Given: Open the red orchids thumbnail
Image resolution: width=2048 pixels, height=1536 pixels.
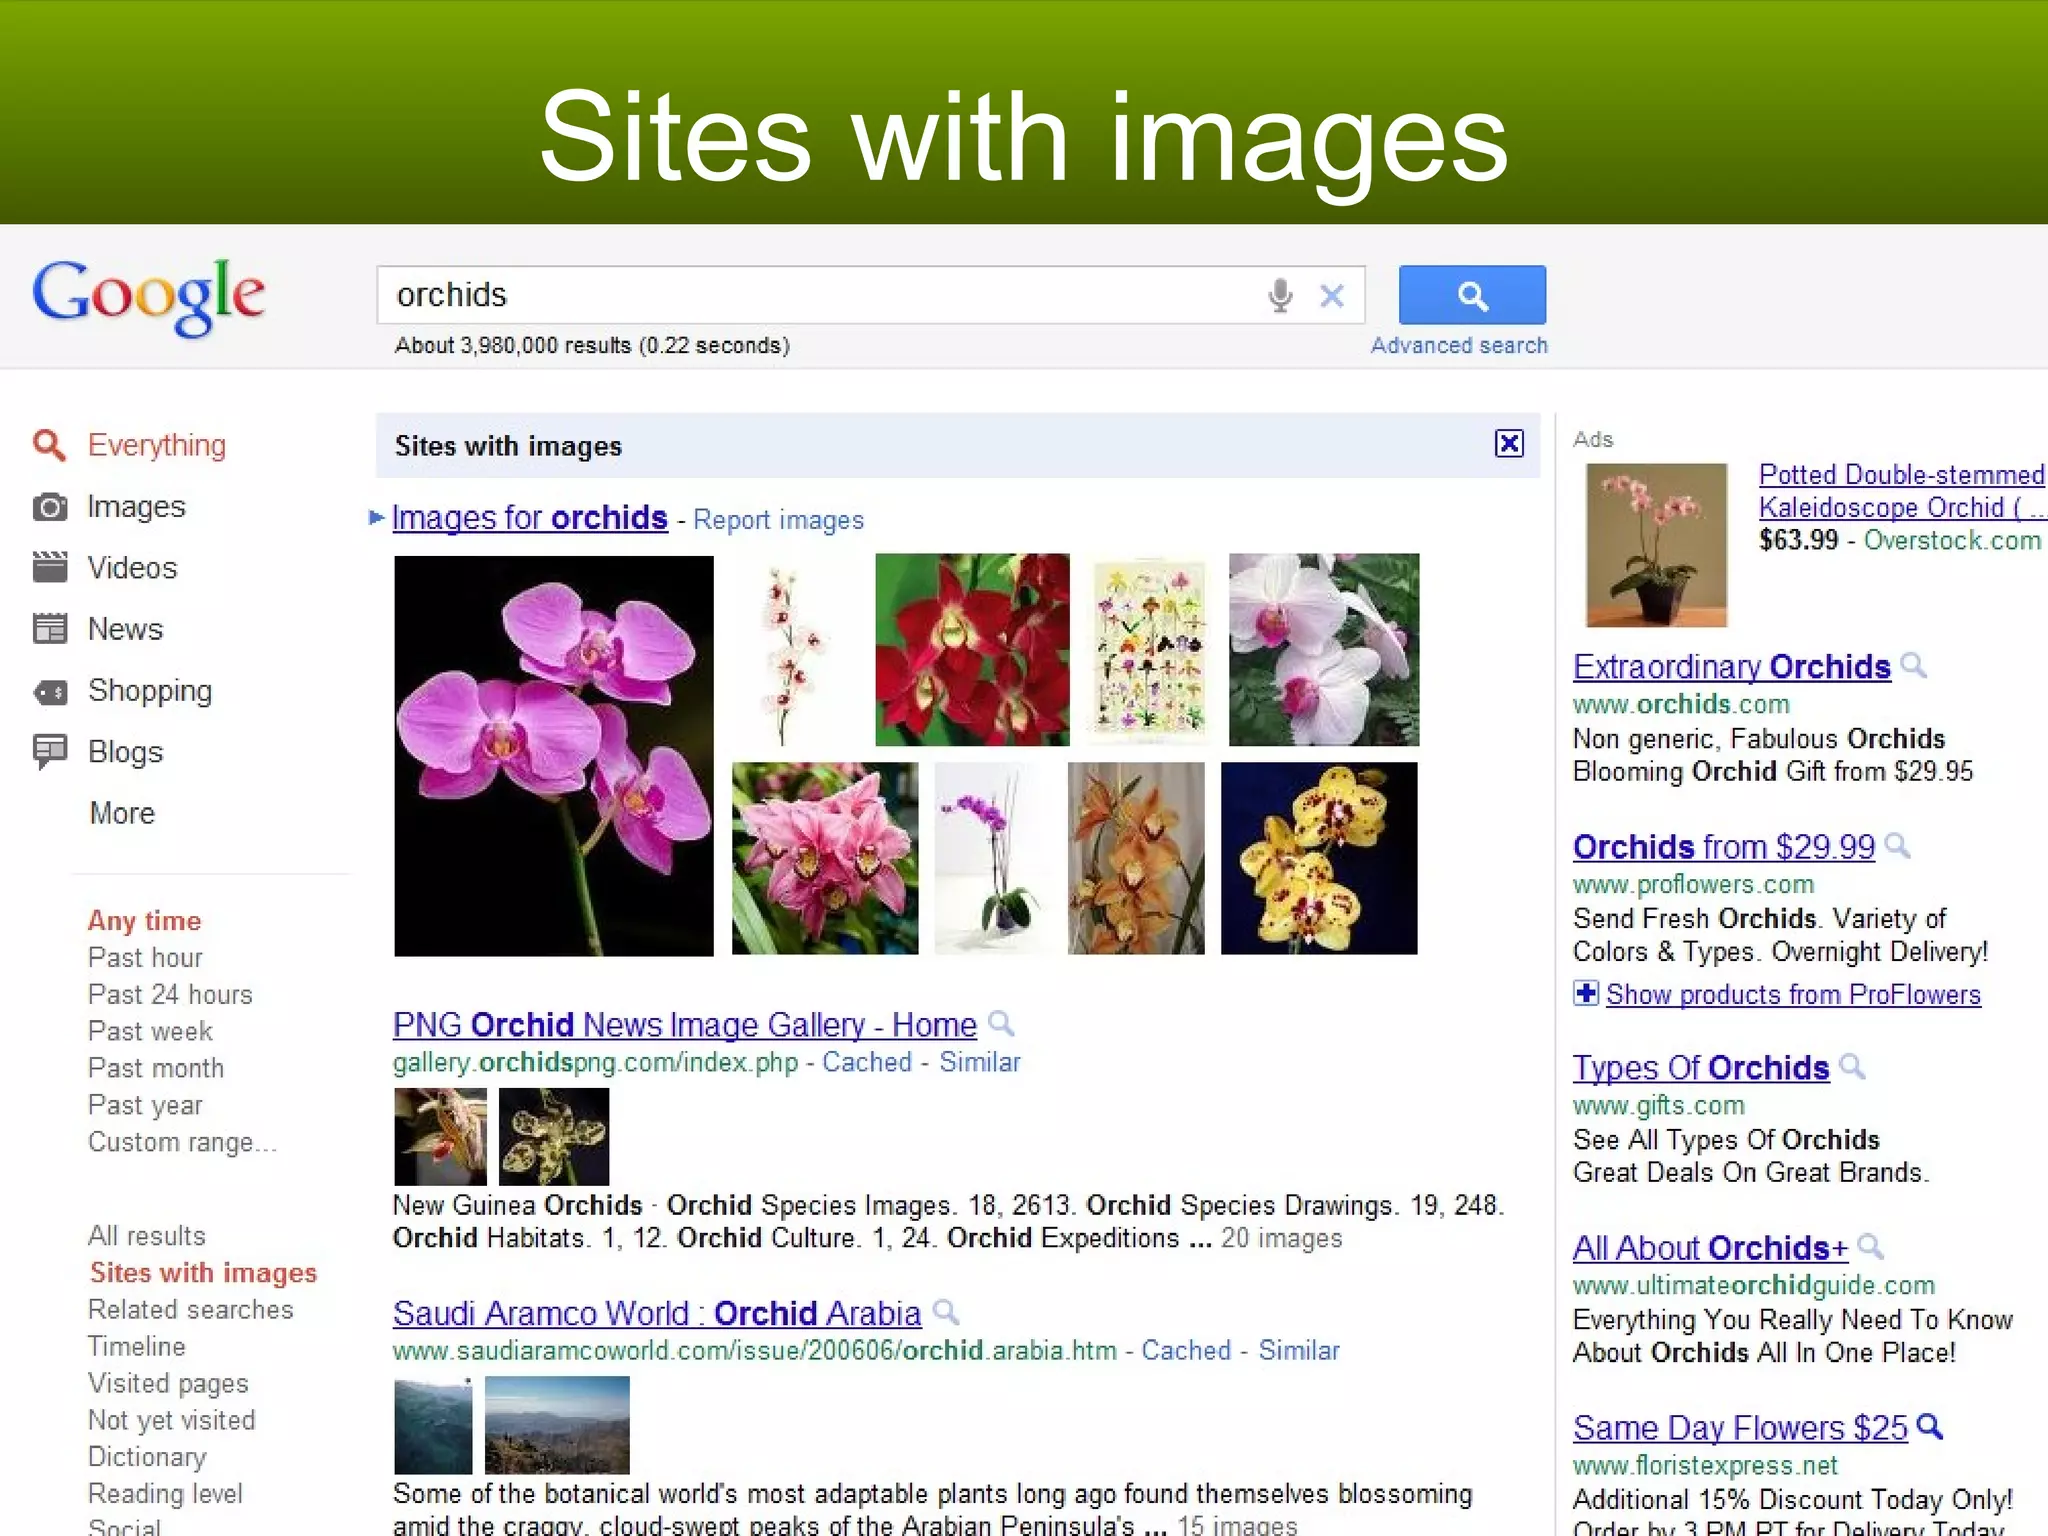Looking at the screenshot, I should click(x=972, y=650).
